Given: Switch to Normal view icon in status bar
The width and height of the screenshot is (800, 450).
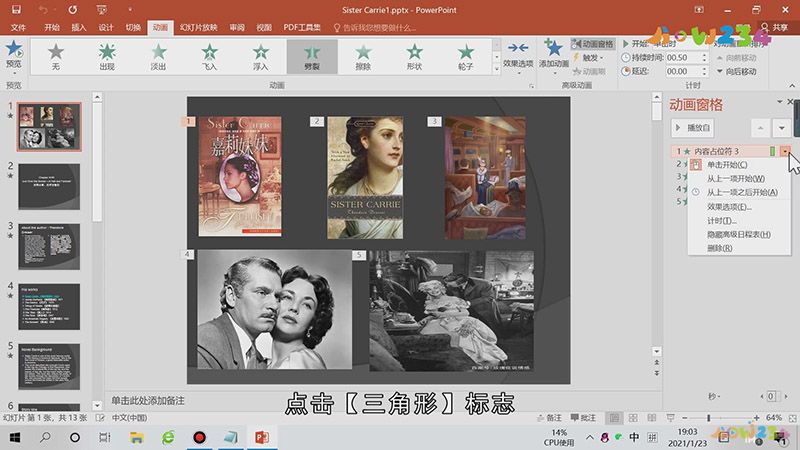Looking at the screenshot, I should click(614, 418).
